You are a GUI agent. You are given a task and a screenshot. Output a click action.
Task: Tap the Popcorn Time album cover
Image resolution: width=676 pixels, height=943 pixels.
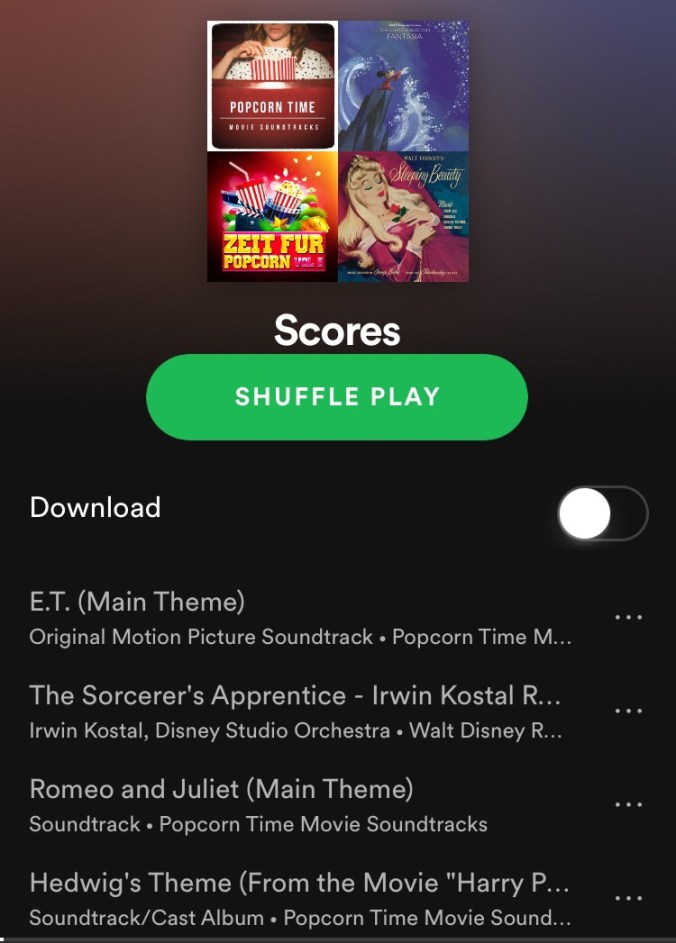point(272,85)
